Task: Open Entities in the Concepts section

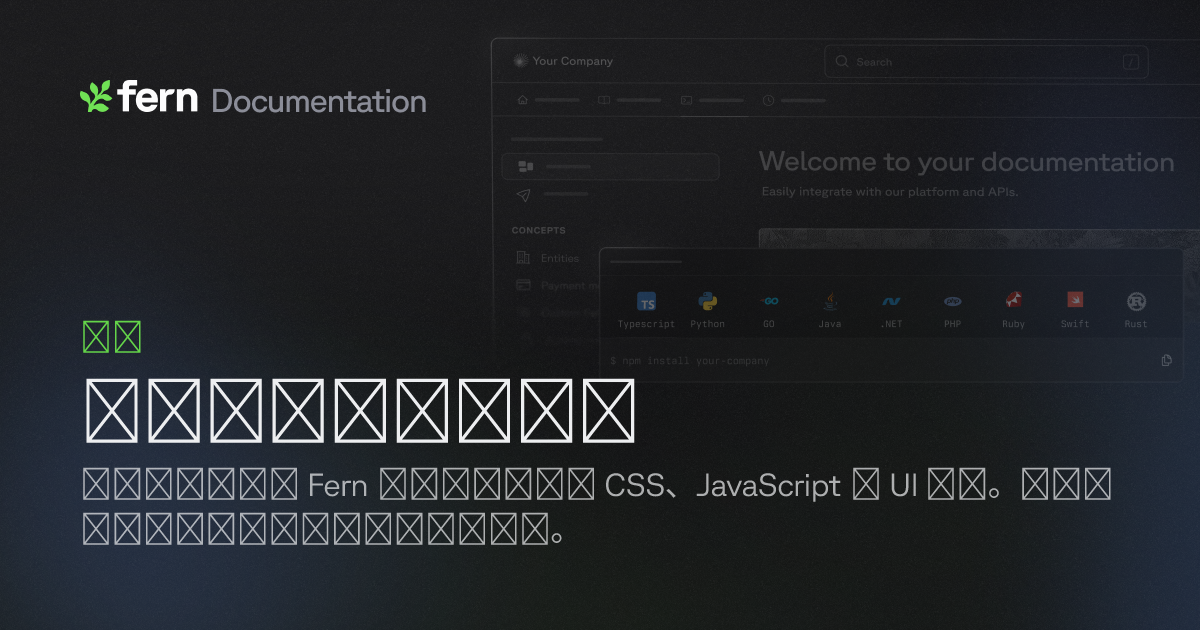Action: [560, 258]
